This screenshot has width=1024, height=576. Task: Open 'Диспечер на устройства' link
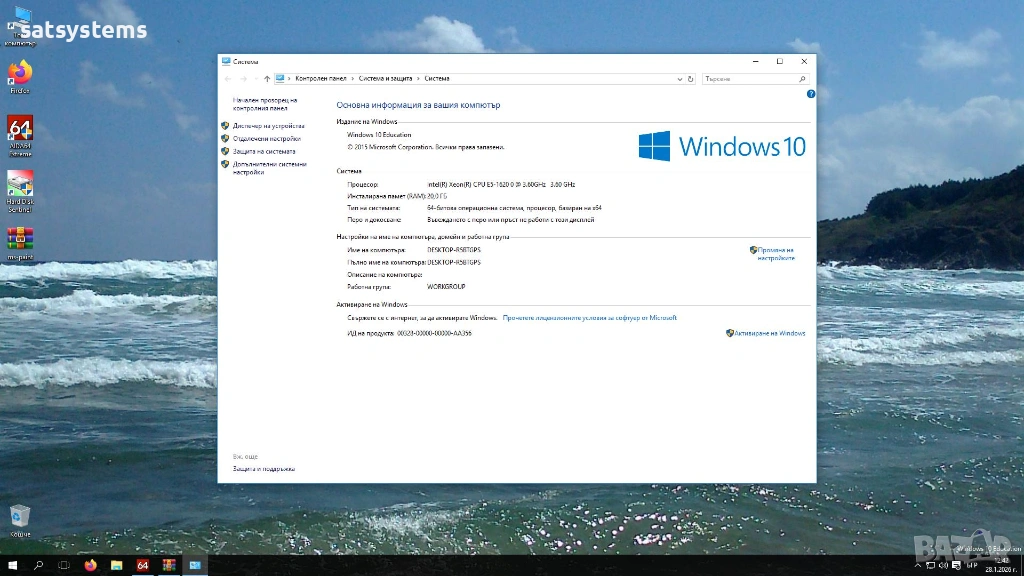pyautogui.click(x=268, y=126)
